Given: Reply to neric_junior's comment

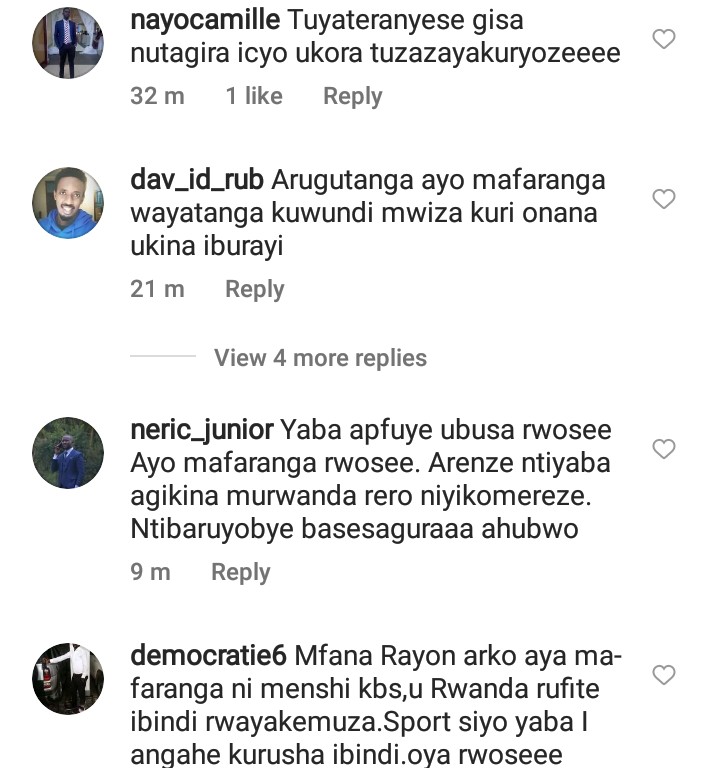Looking at the screenshot, I should click(240, 573).
